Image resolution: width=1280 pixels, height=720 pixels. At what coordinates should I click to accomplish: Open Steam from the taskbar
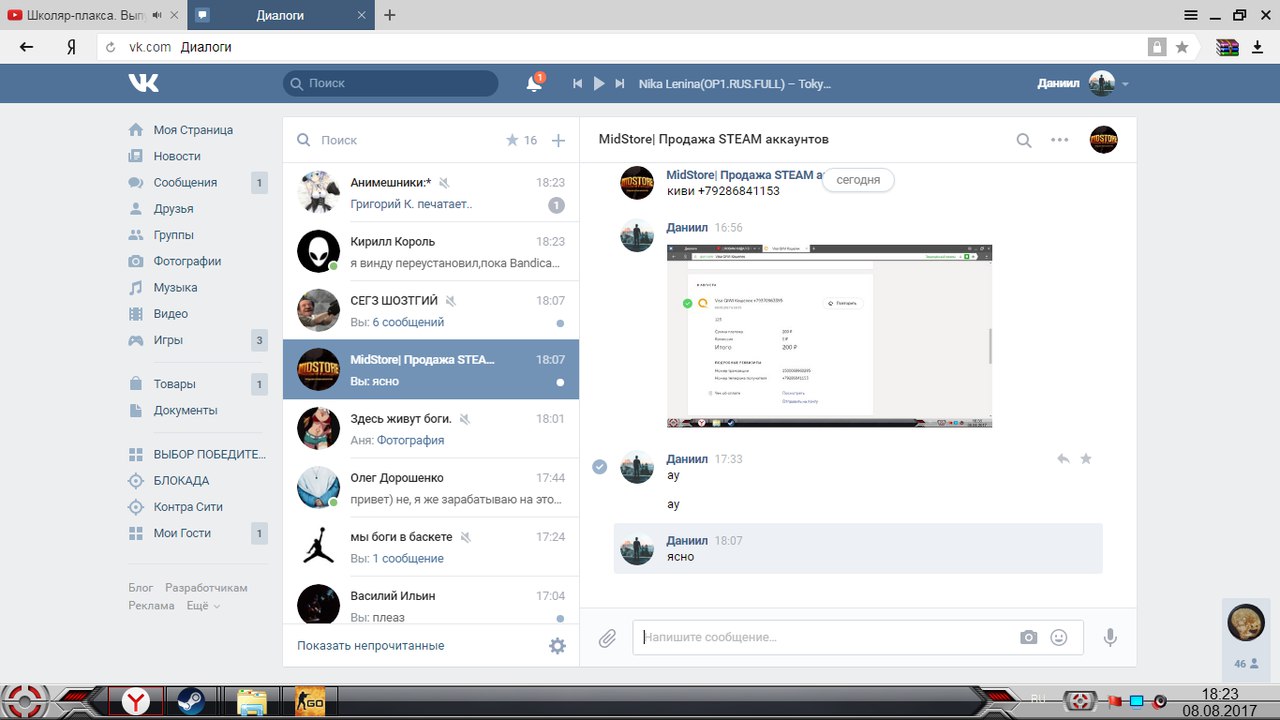click(x=190, y=701)
